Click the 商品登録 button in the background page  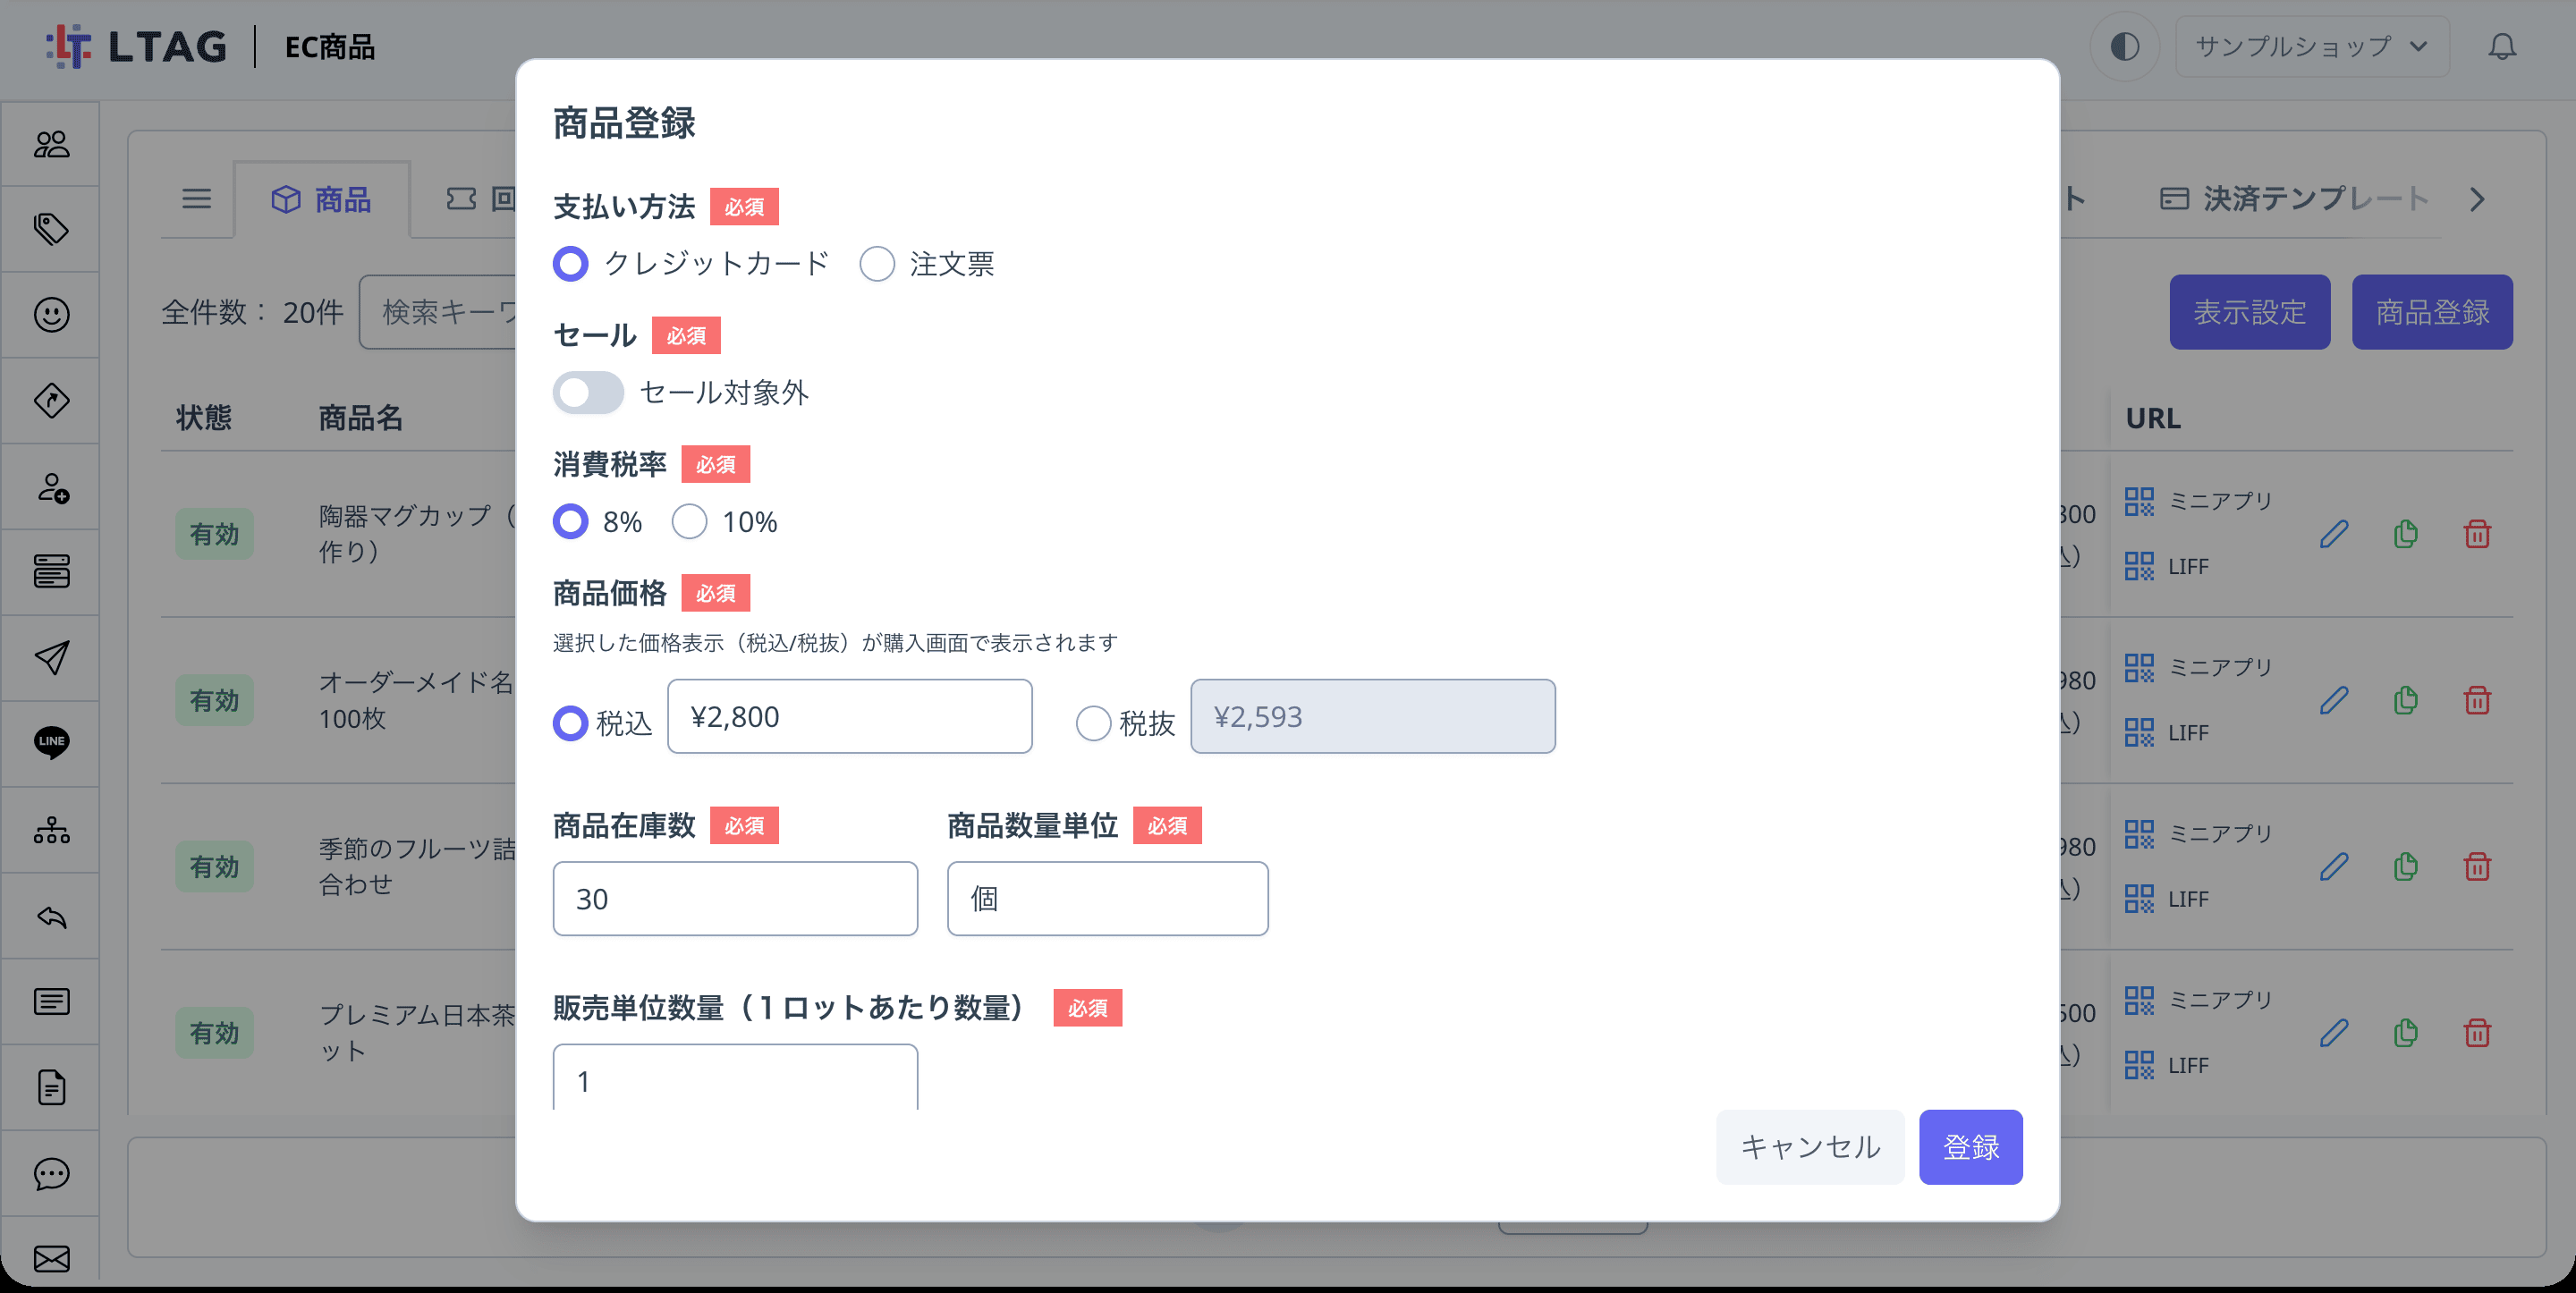2432,312
